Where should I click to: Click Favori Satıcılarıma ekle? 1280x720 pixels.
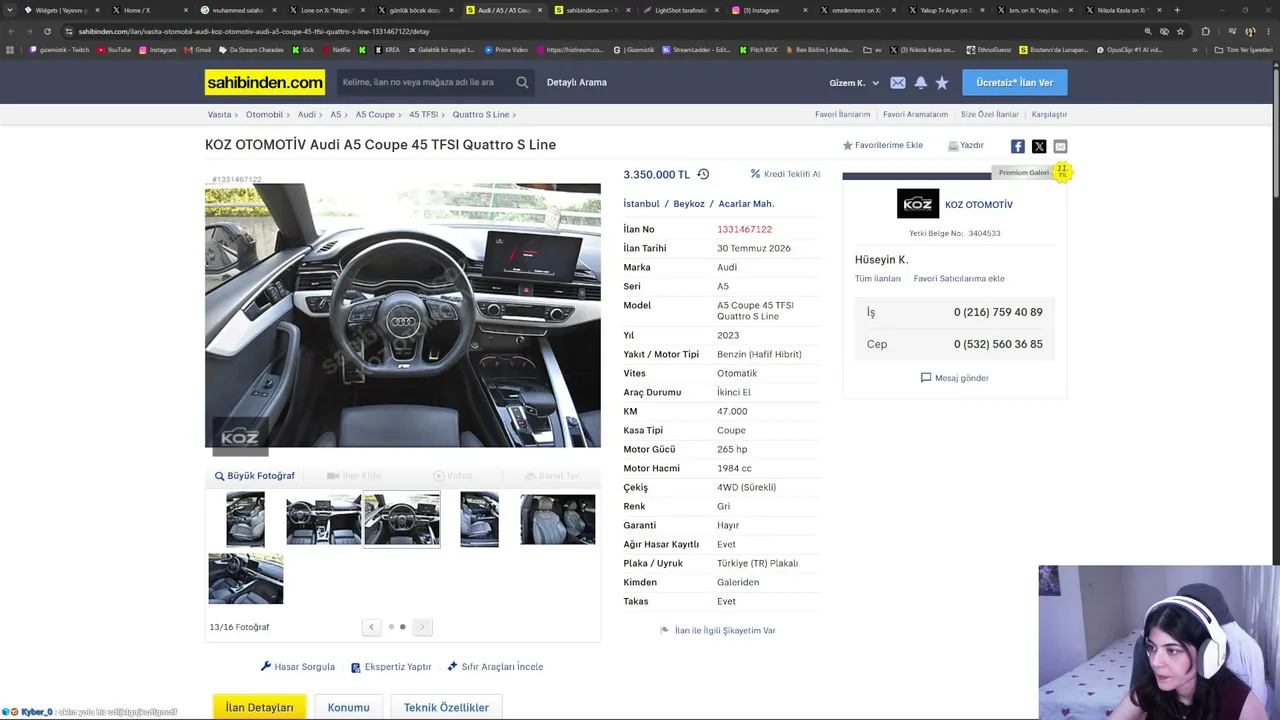(x=959, y=279)
